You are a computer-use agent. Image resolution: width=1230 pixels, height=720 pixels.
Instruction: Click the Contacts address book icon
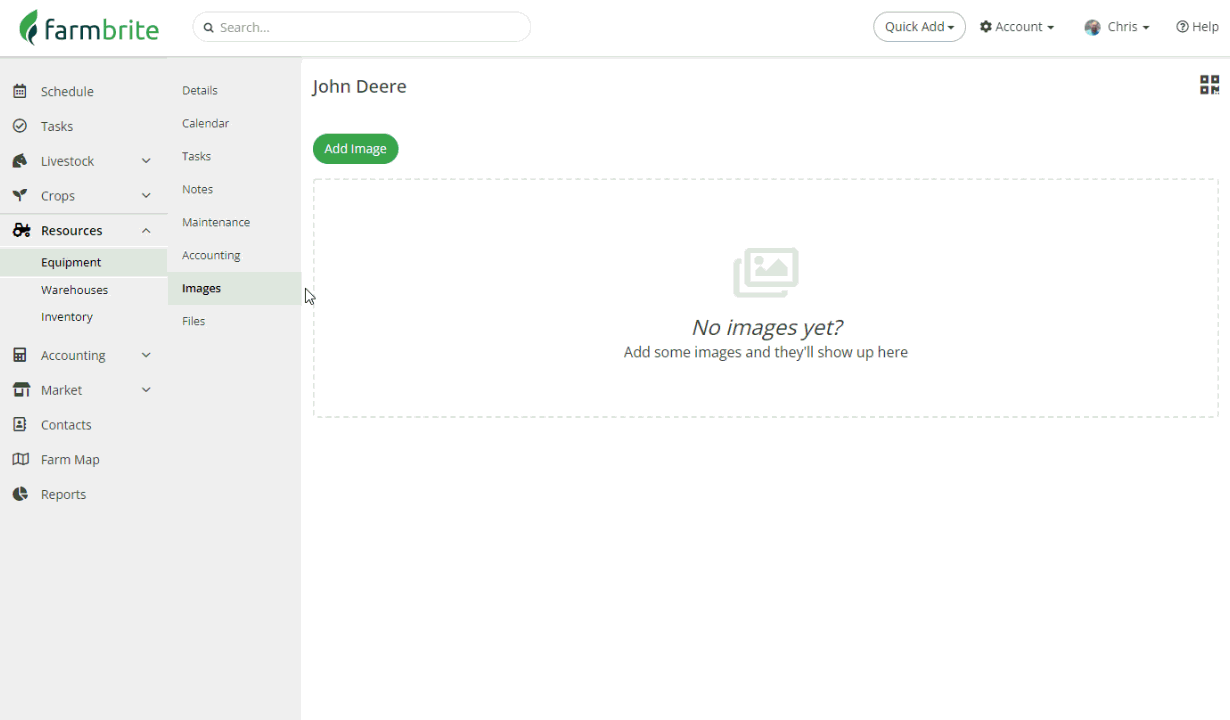pos(19,425)
